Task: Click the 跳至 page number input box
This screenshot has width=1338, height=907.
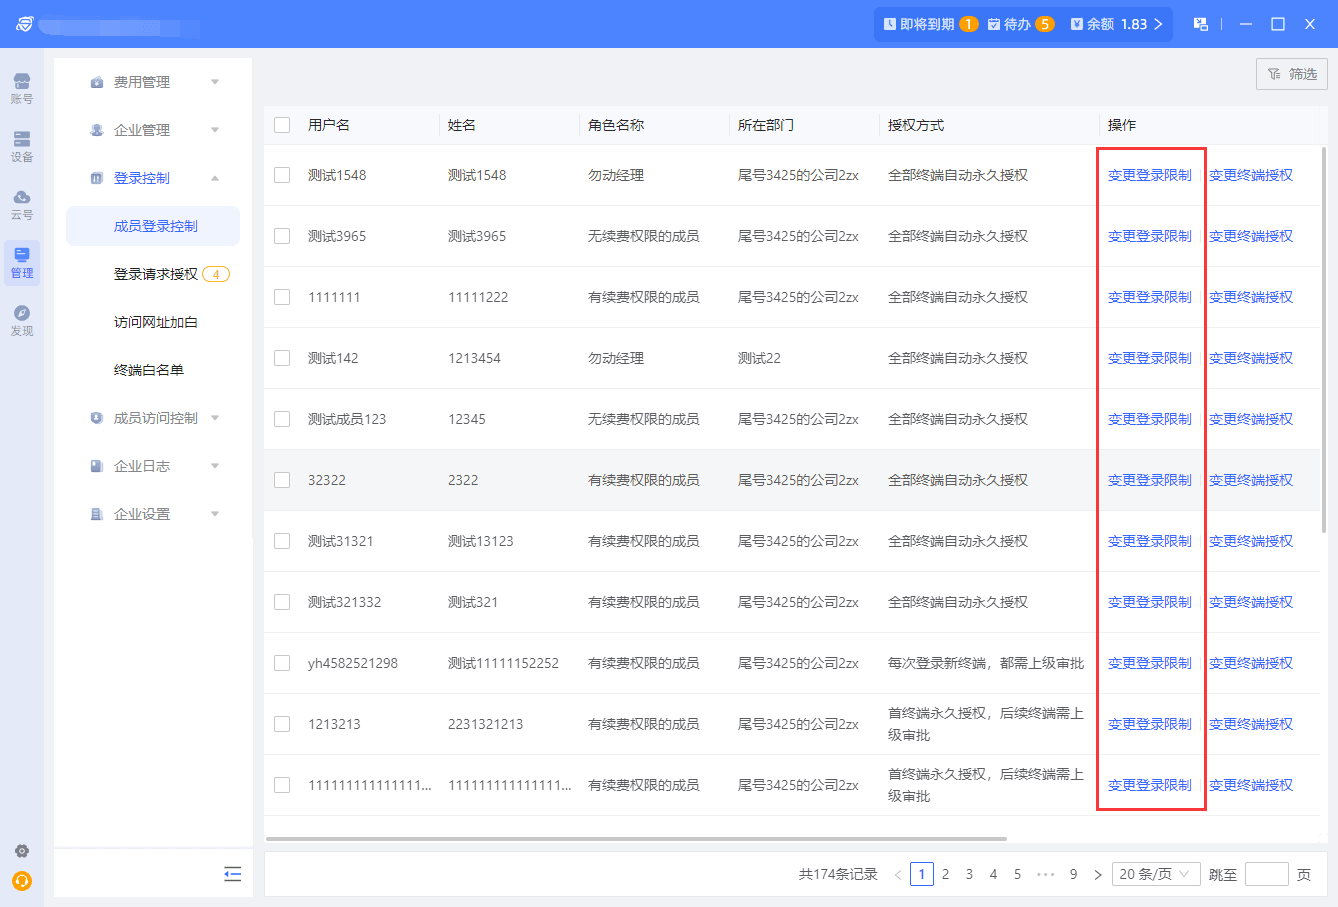Action: tap(1267, 875)
